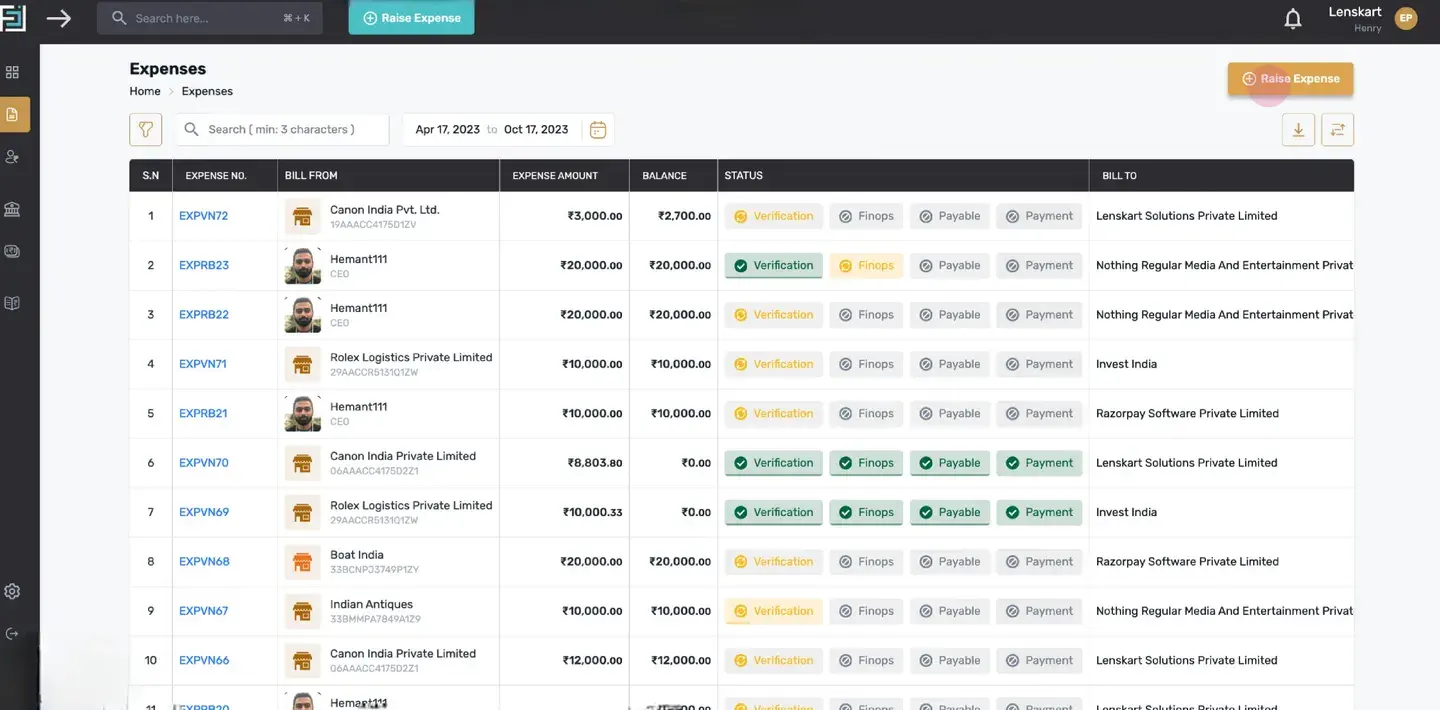
Task: Click Hemant111 photo in EXPRB23 row
Action: click(x=302, y=265)
